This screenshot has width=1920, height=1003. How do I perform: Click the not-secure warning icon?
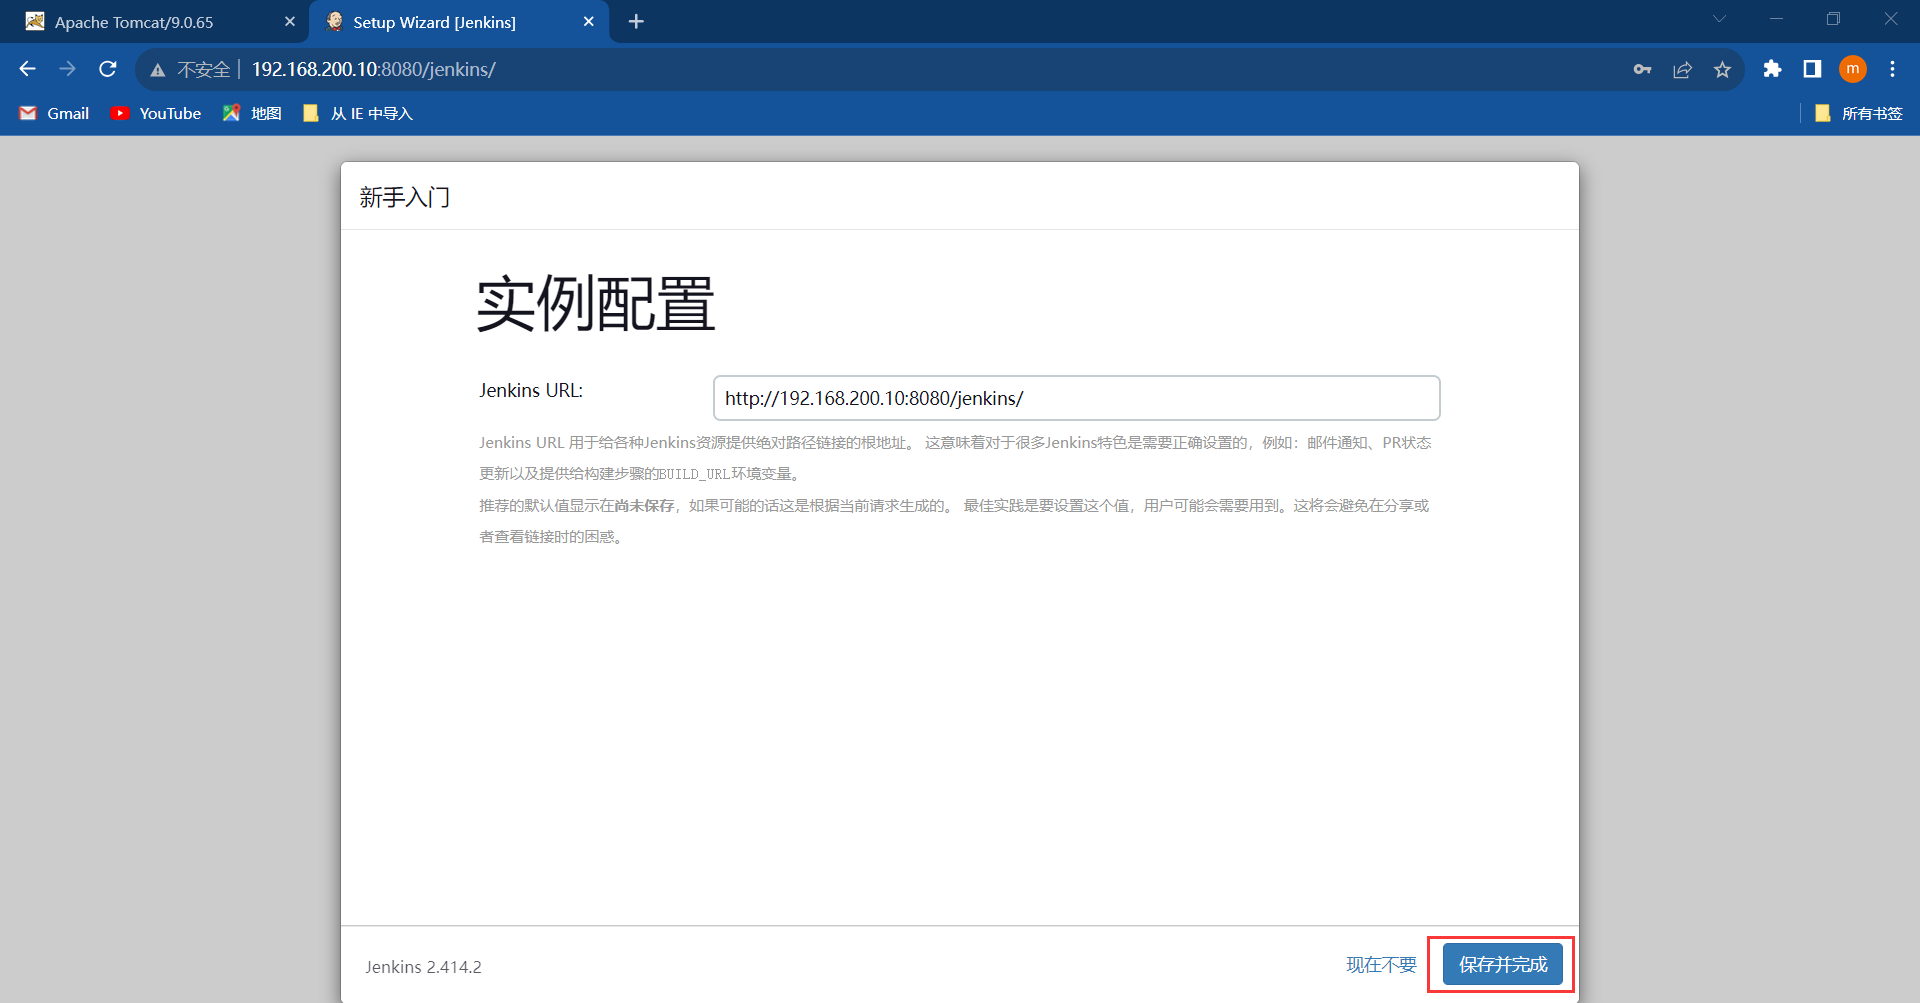click(x=158, y=70)
